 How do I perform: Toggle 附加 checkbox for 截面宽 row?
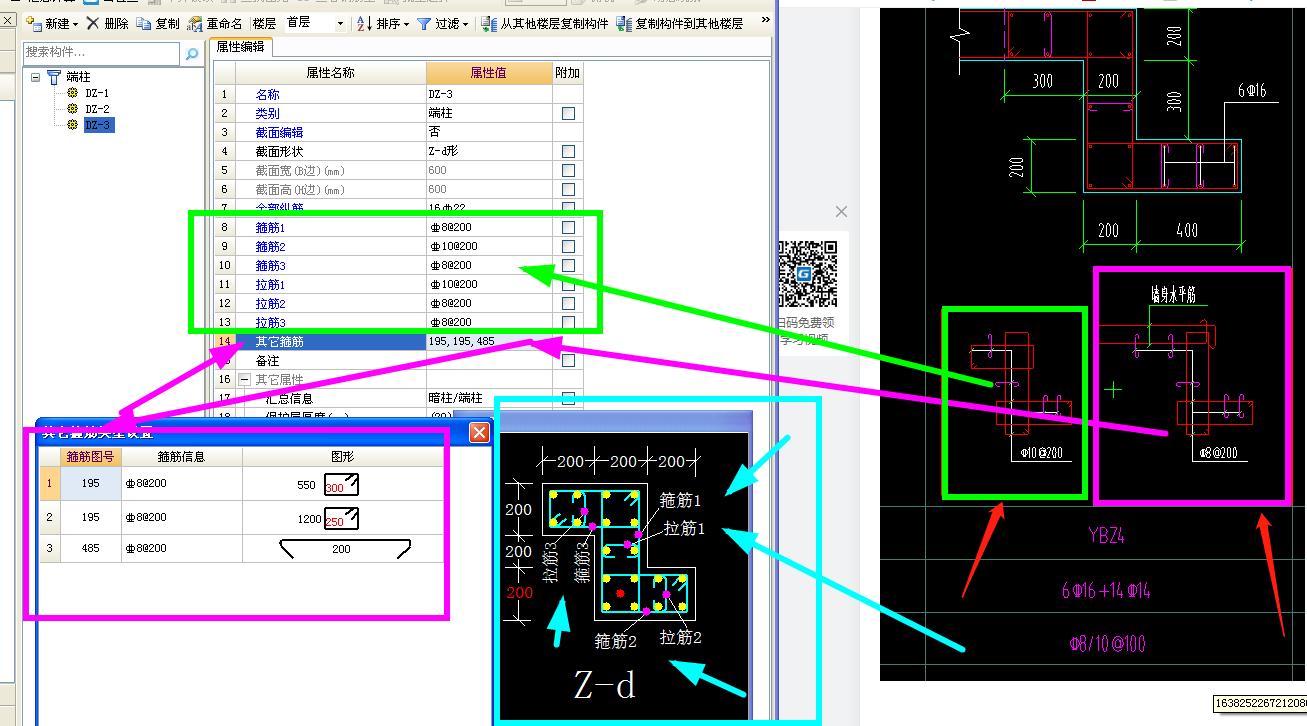click(568, 171)
